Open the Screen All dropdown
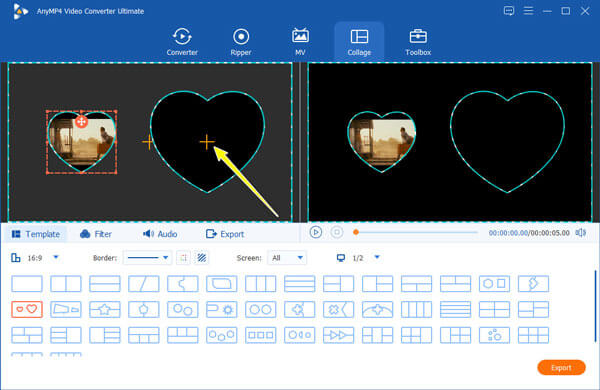This screenshot has height=390, width=600. coord(287,258)
